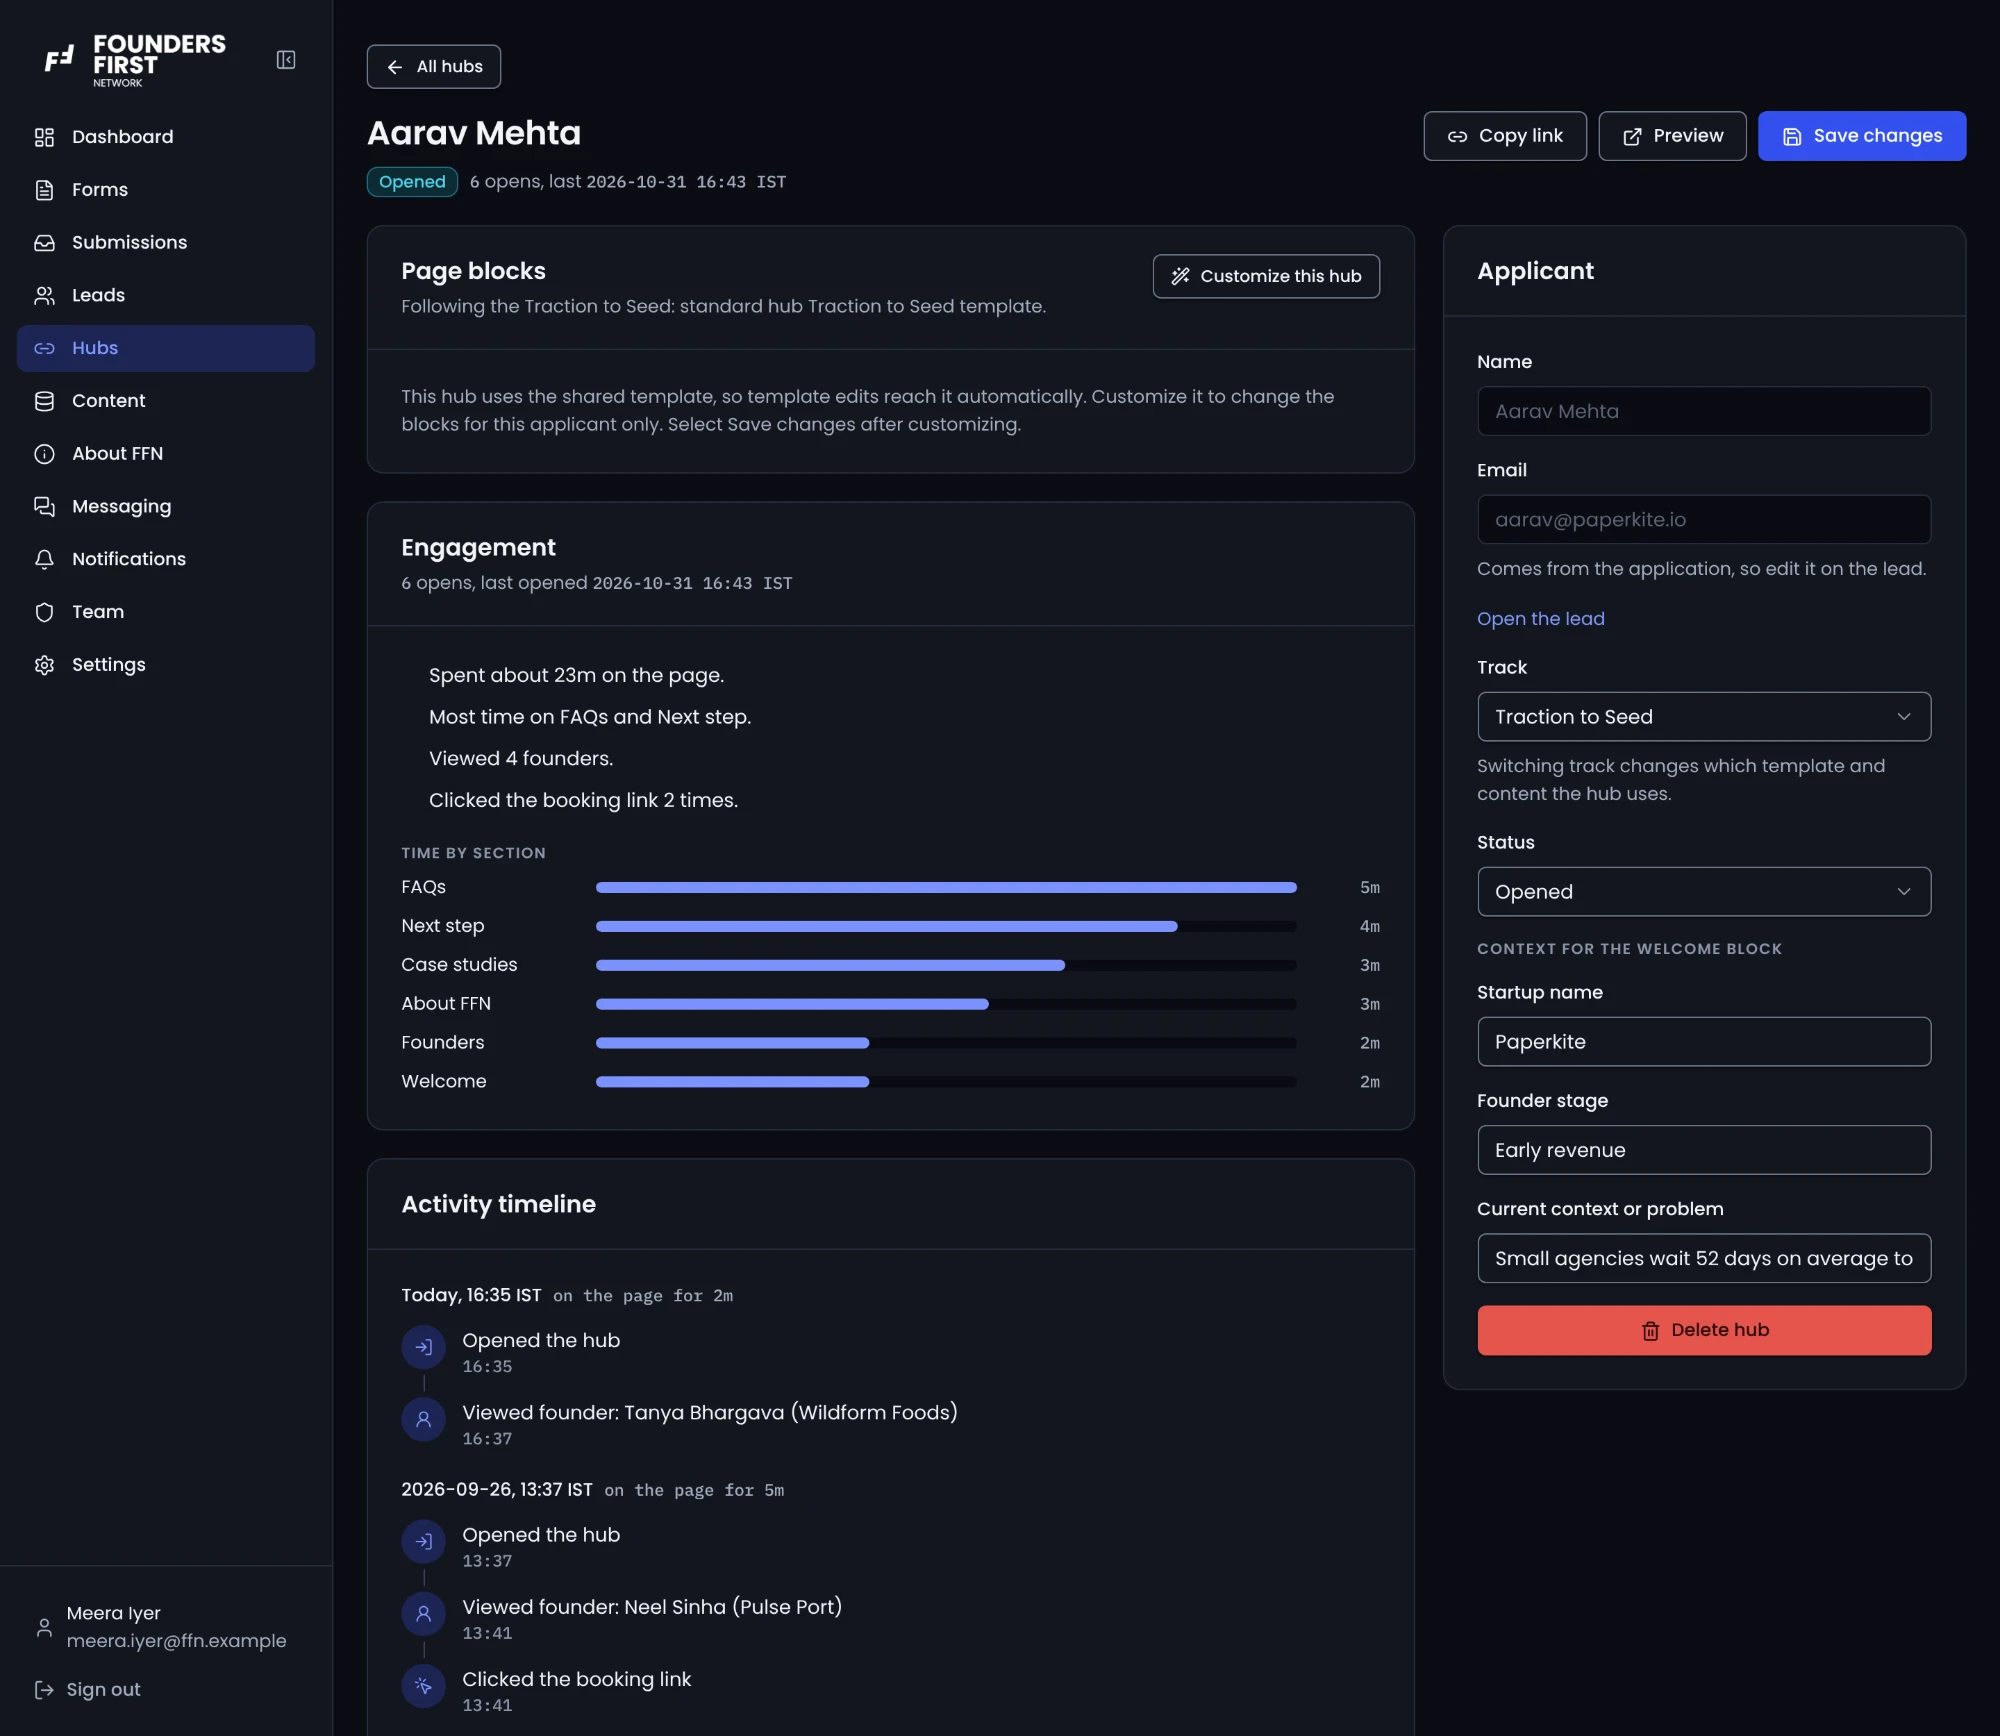Click the Next step time bar

[946, 927]
